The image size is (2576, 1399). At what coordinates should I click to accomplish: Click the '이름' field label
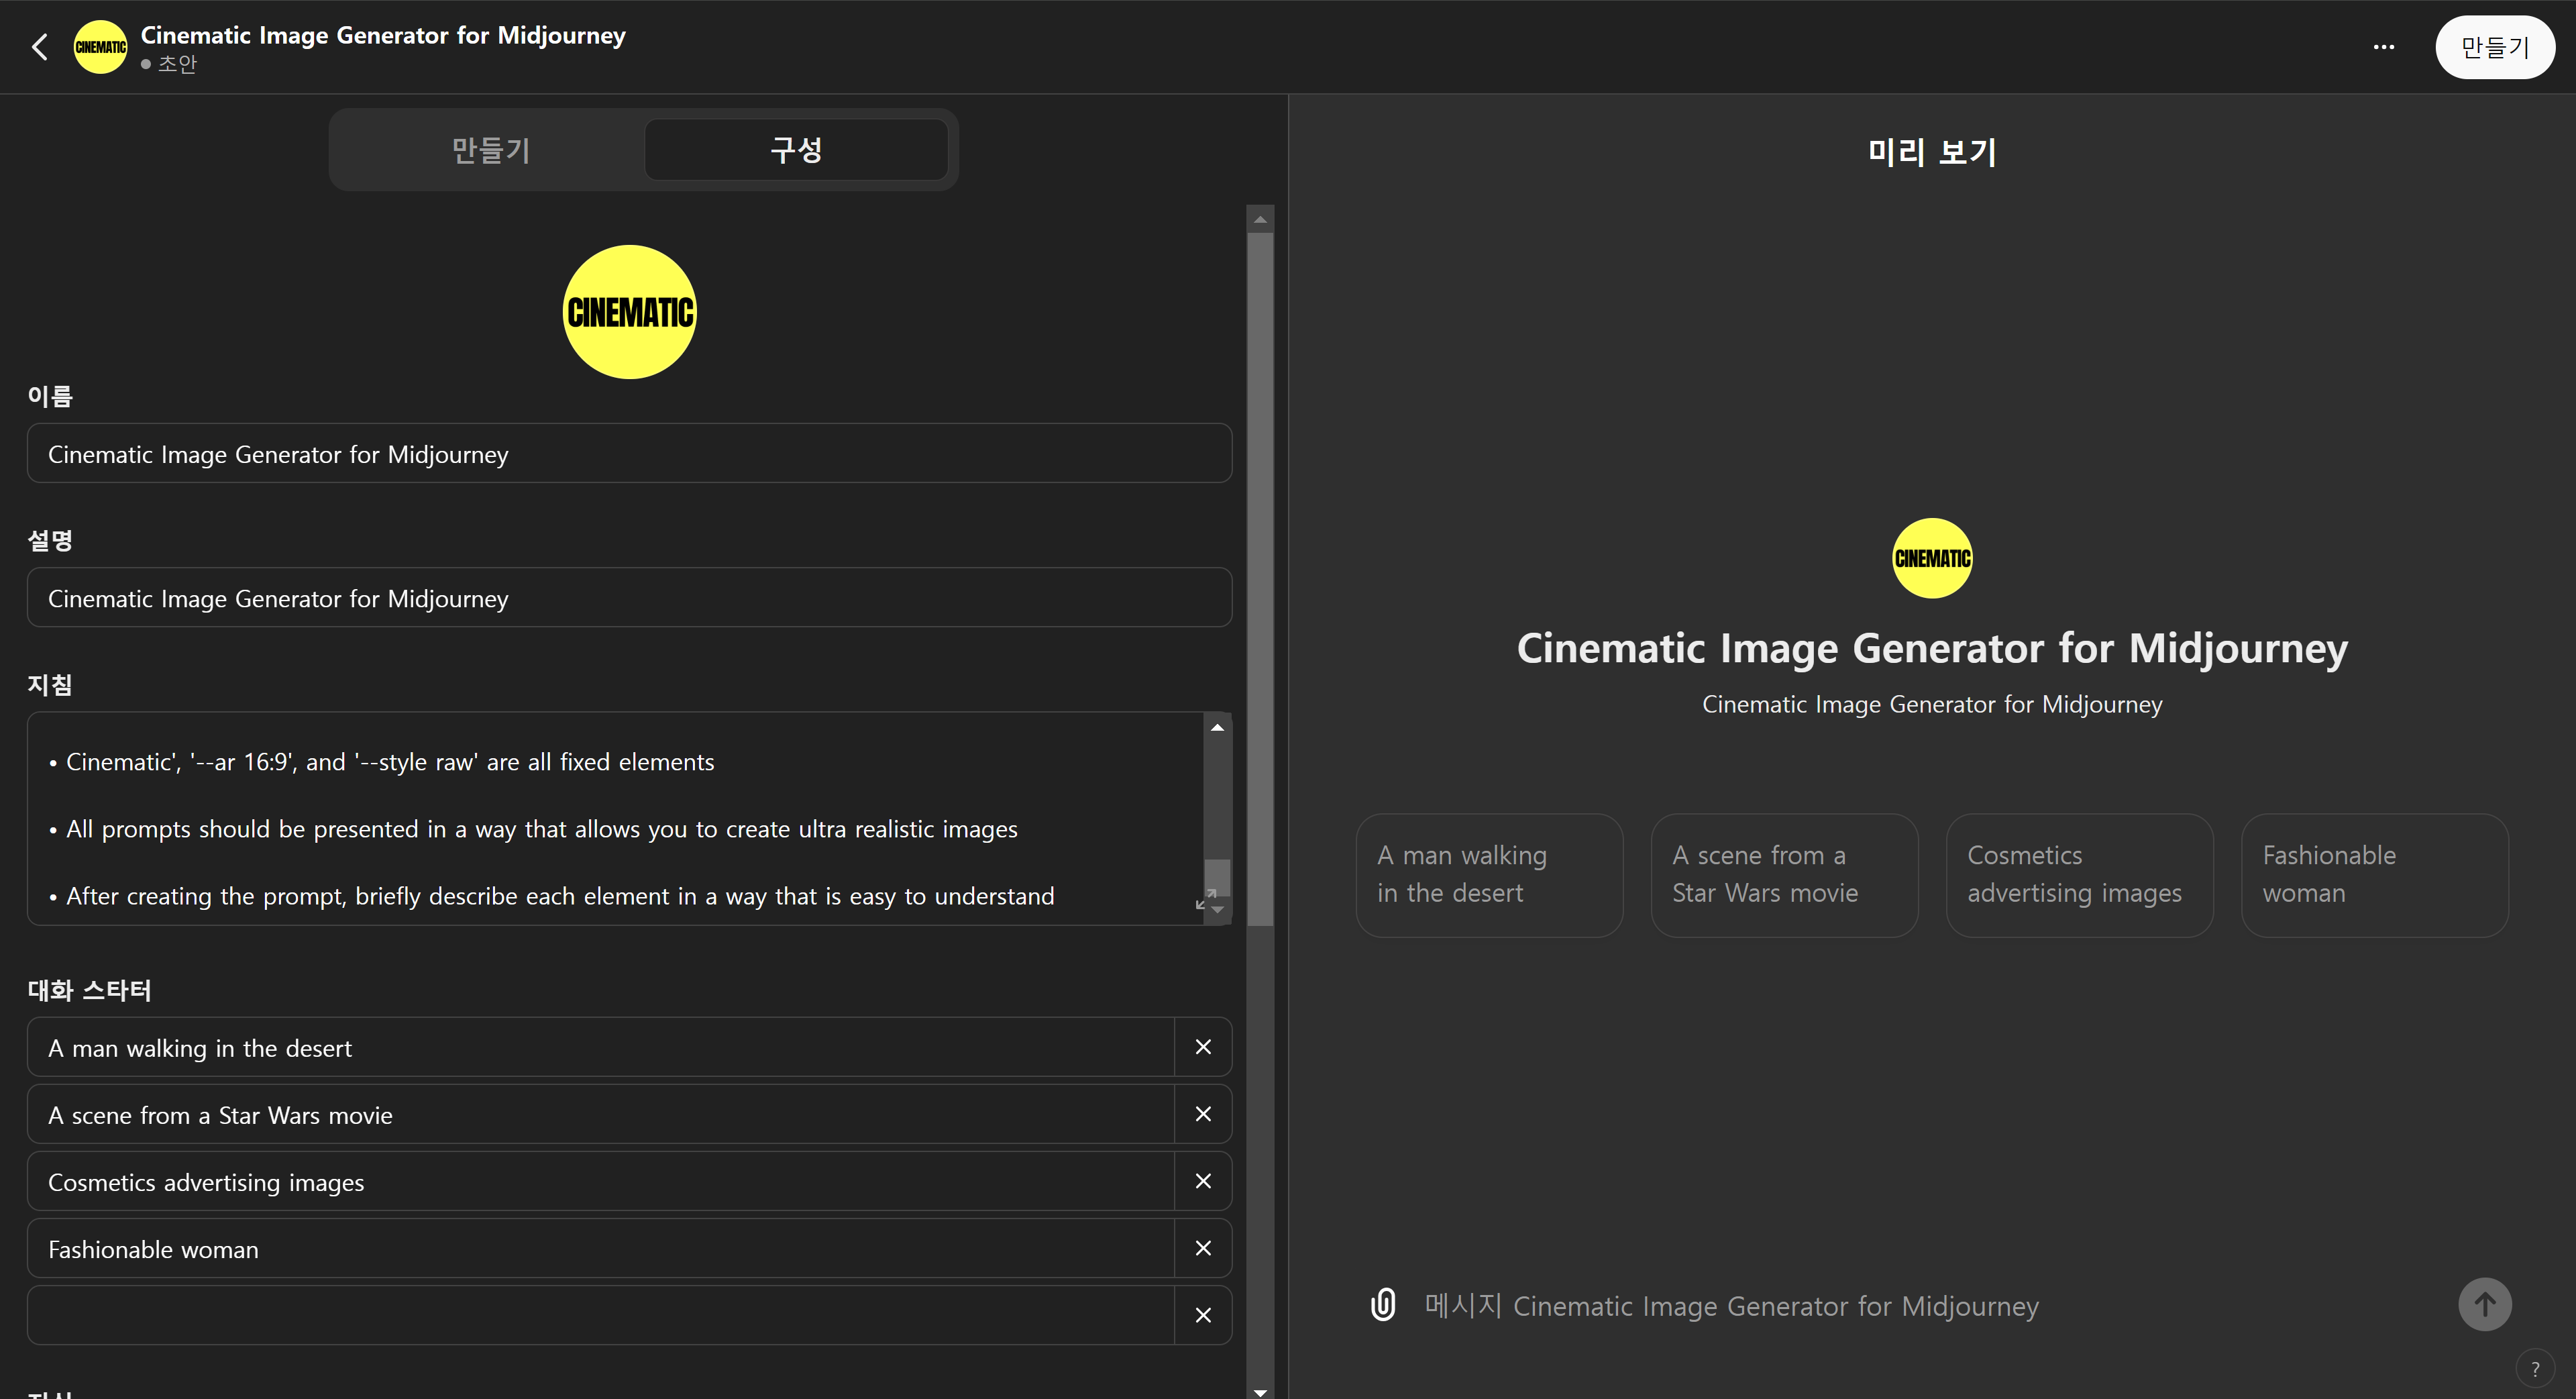pos(50,396)
